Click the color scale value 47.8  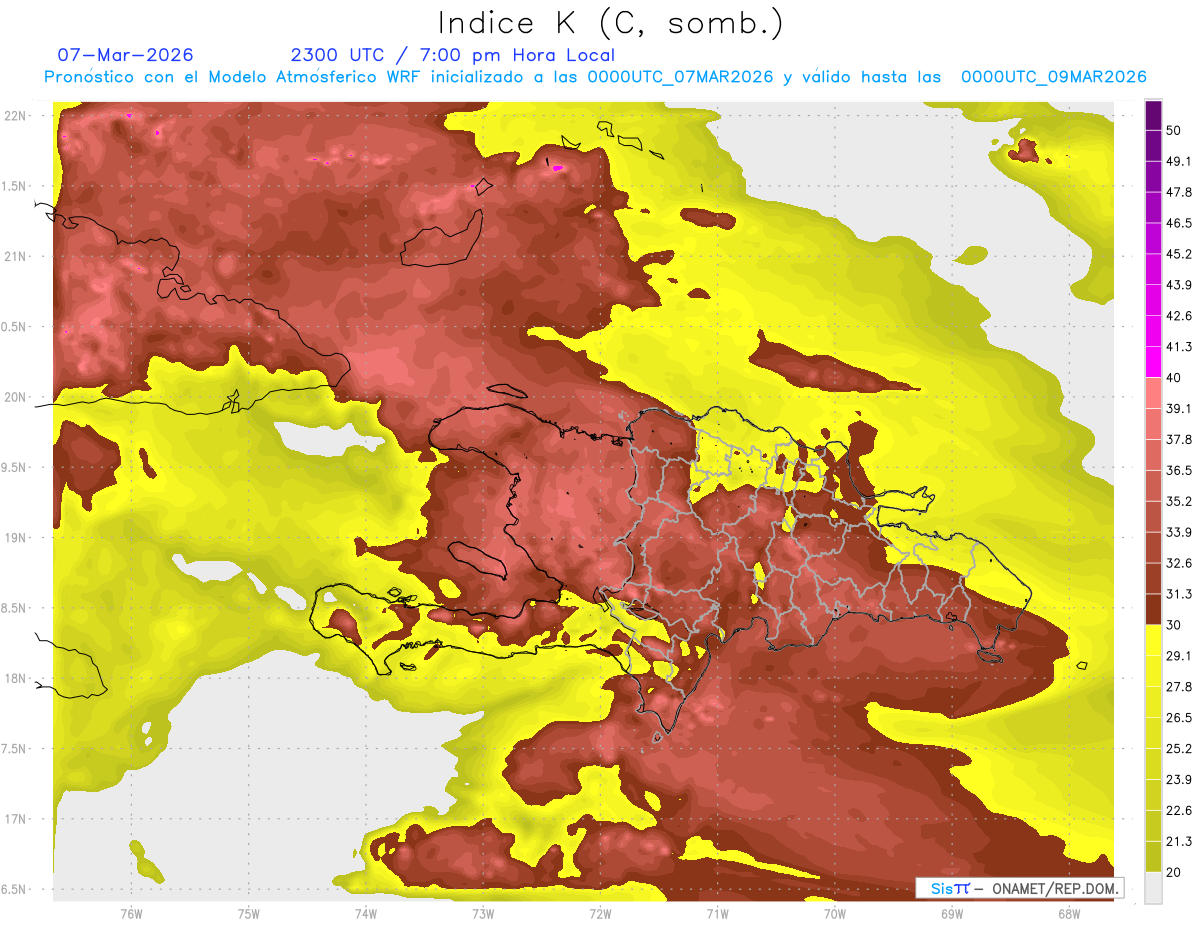click(1178, 192)
